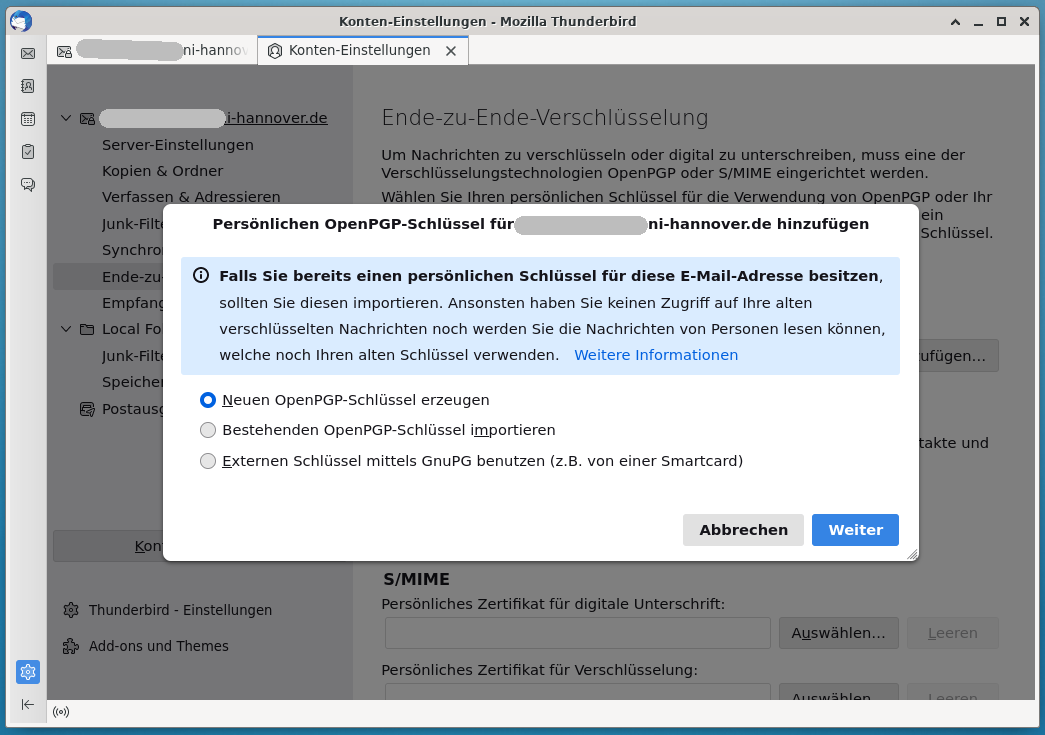Viewport: 1045px width, 735px height.
Task: Select Neuen OpenPGP-Schlüssel erzeugen option
Action: pyautogui.click(x=208, y=400)
